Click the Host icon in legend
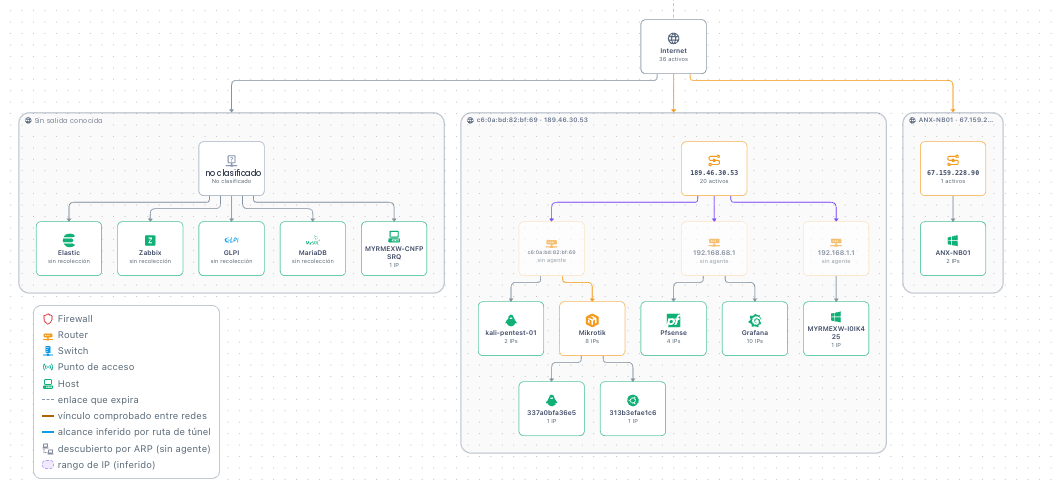The height and width of the screenshot is (490, 1055). pyautogui.click(x=48, y=384)
